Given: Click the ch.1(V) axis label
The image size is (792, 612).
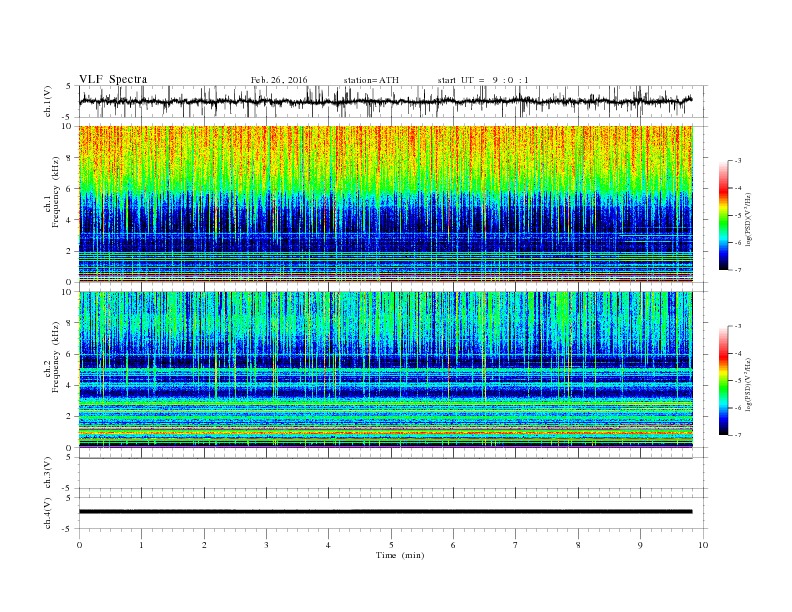Looking at the screenshot, I should [x=48, y=101].
